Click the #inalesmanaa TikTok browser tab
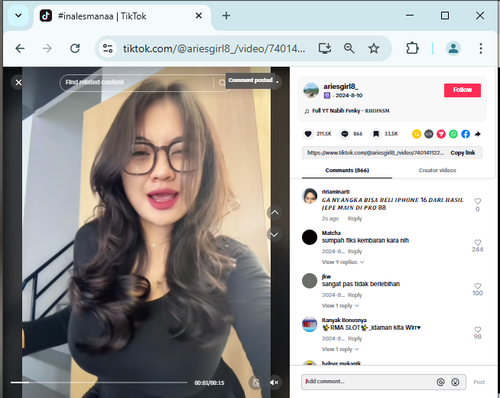 [x=122, y=16]
